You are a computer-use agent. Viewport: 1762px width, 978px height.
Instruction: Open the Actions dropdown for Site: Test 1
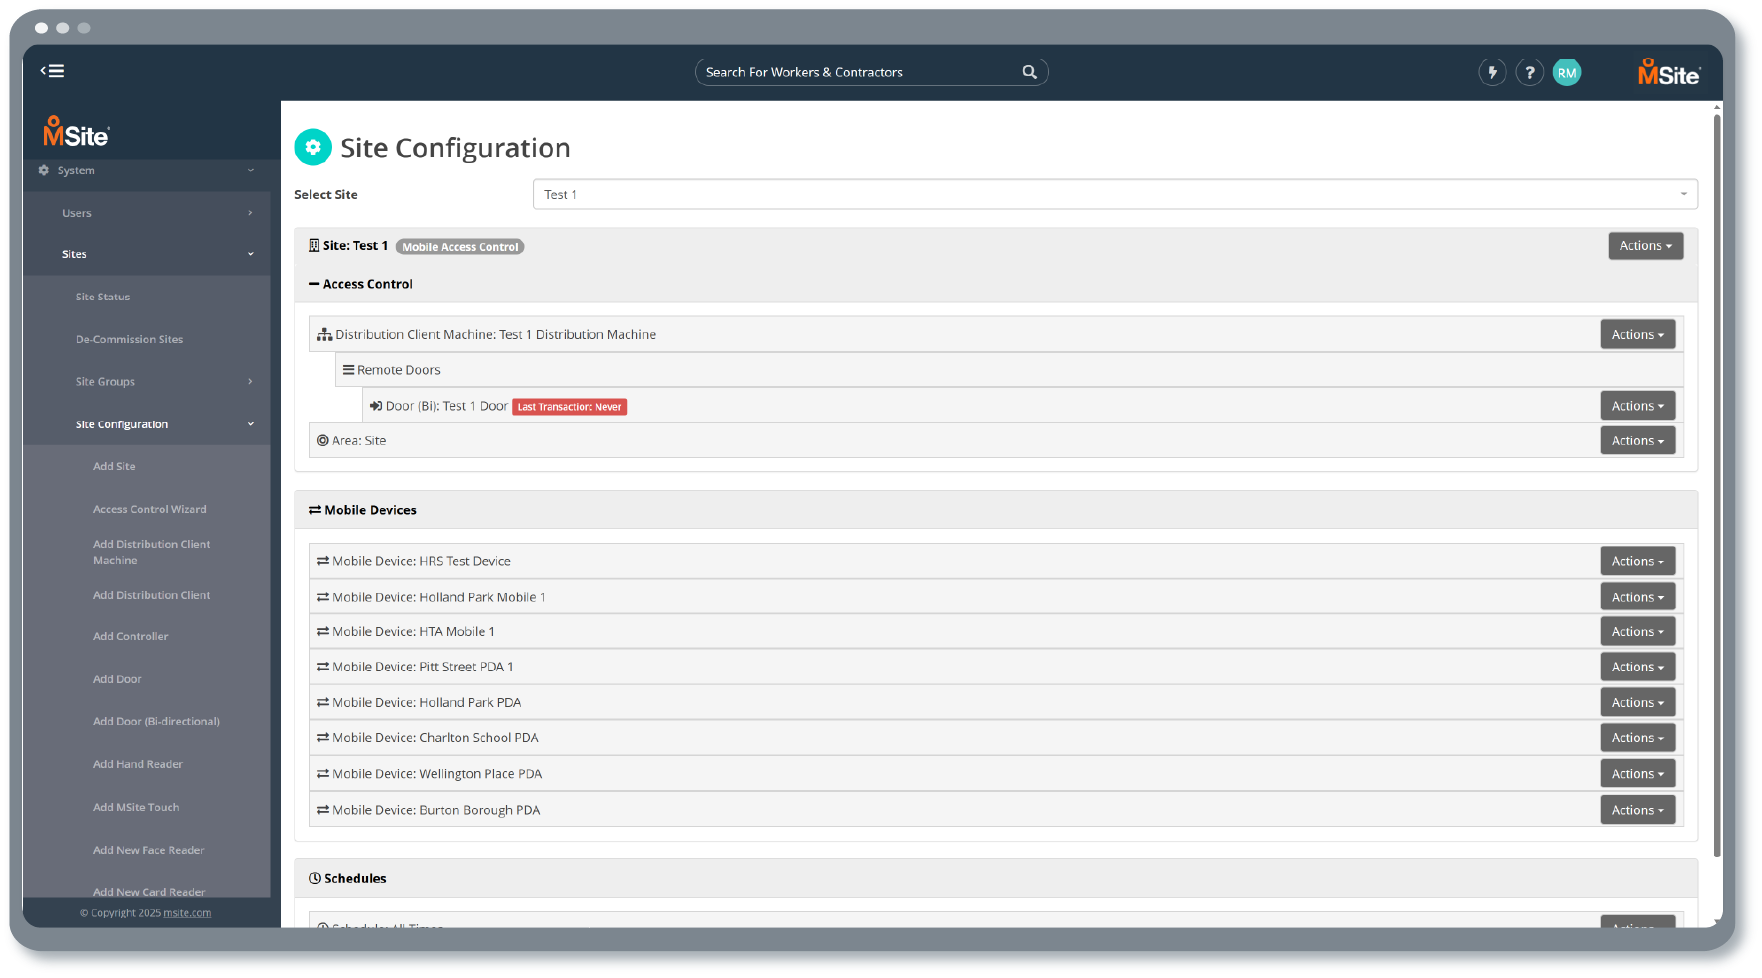pos(1645,245)
